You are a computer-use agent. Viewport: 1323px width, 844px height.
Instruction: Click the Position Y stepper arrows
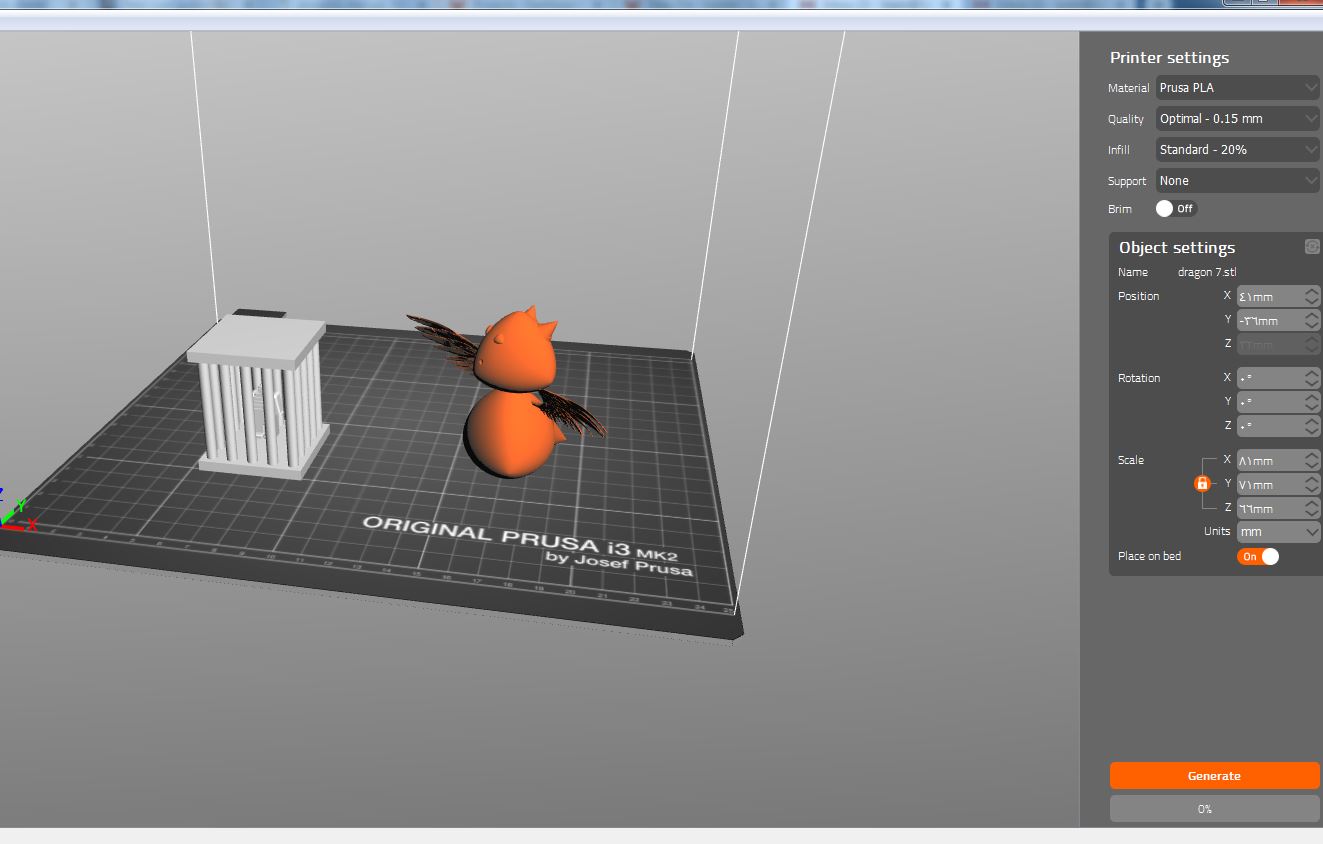pyautogui.click(x=1312, y=321)
